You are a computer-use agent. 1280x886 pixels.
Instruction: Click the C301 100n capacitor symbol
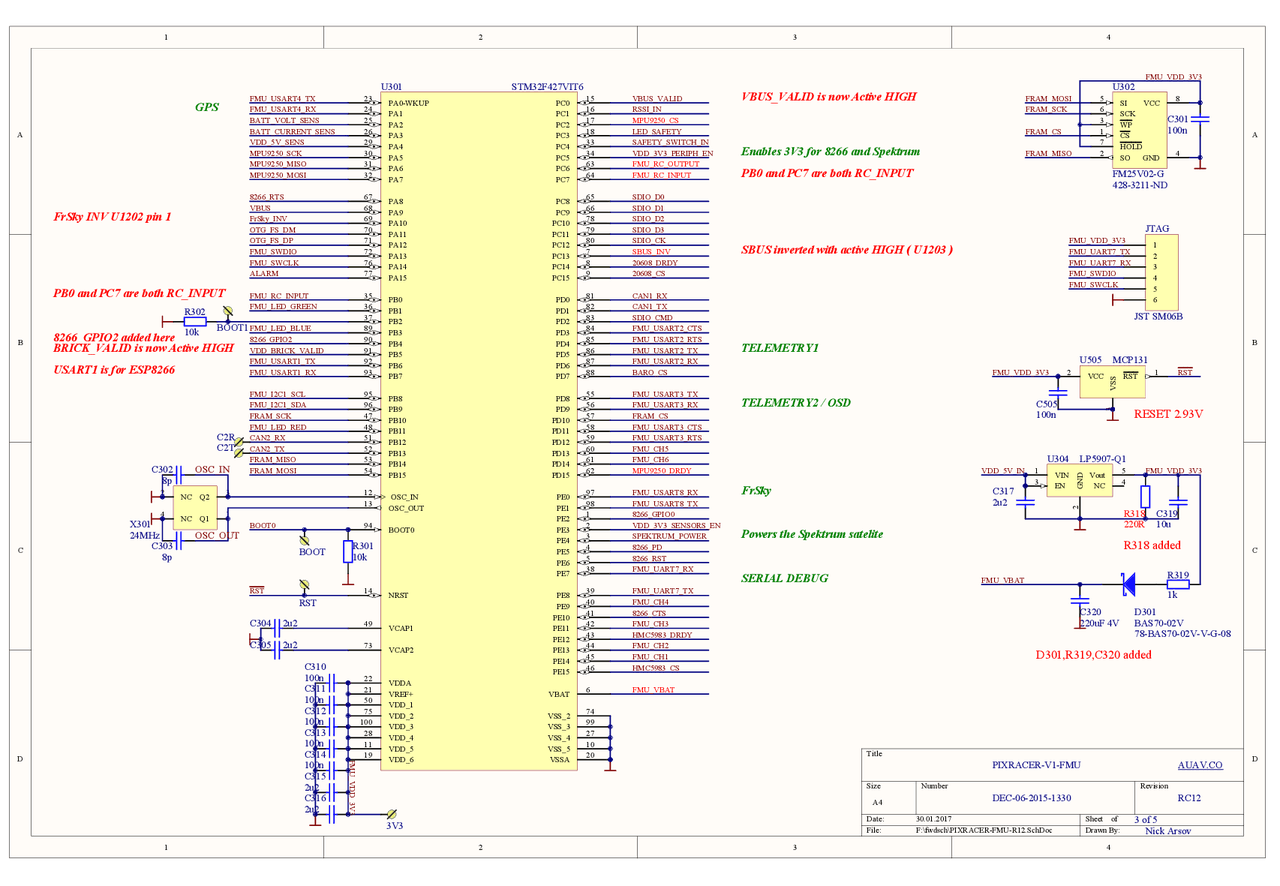coord(1202,120)
